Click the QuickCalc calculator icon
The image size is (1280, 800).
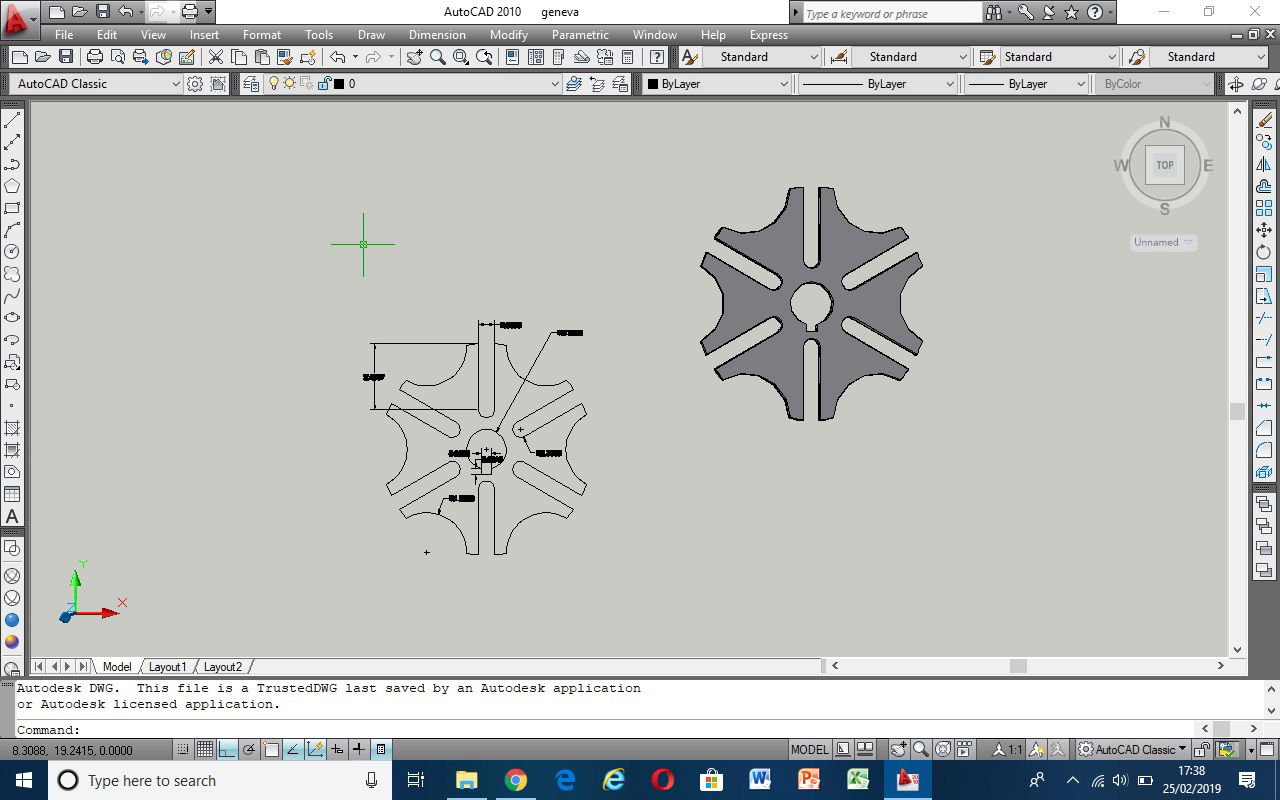point(628,57)
